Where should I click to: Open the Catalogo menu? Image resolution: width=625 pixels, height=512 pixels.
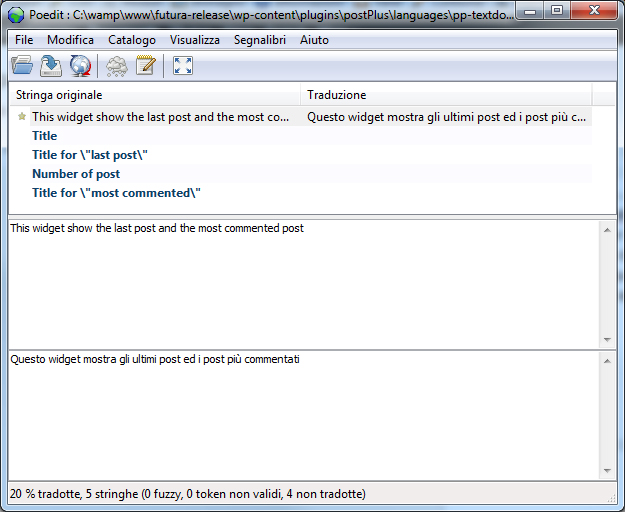[x=132, y=40]
